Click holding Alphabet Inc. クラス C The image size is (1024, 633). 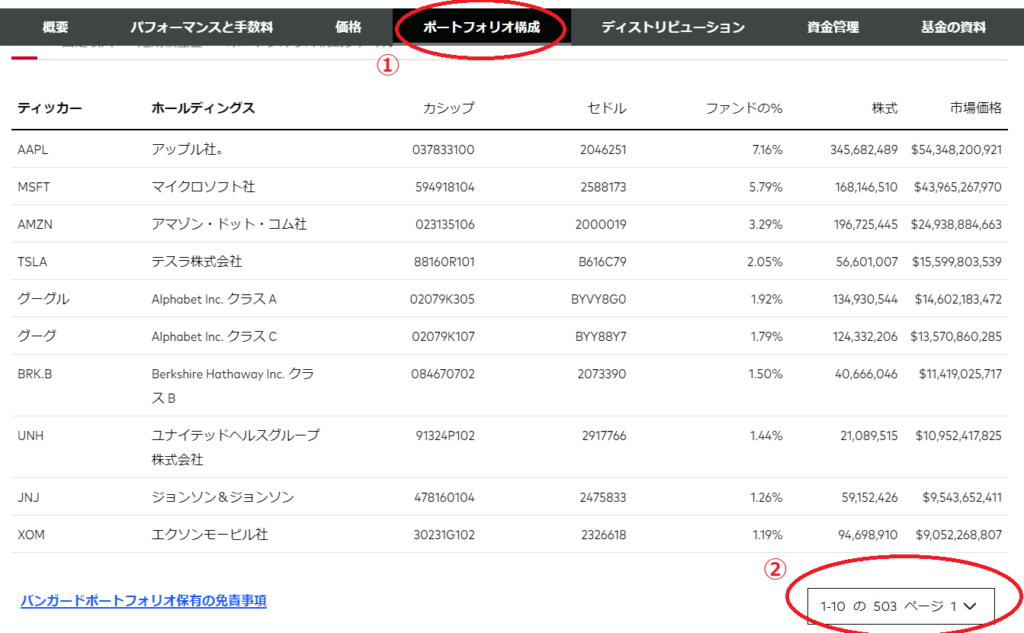(214, 336)
